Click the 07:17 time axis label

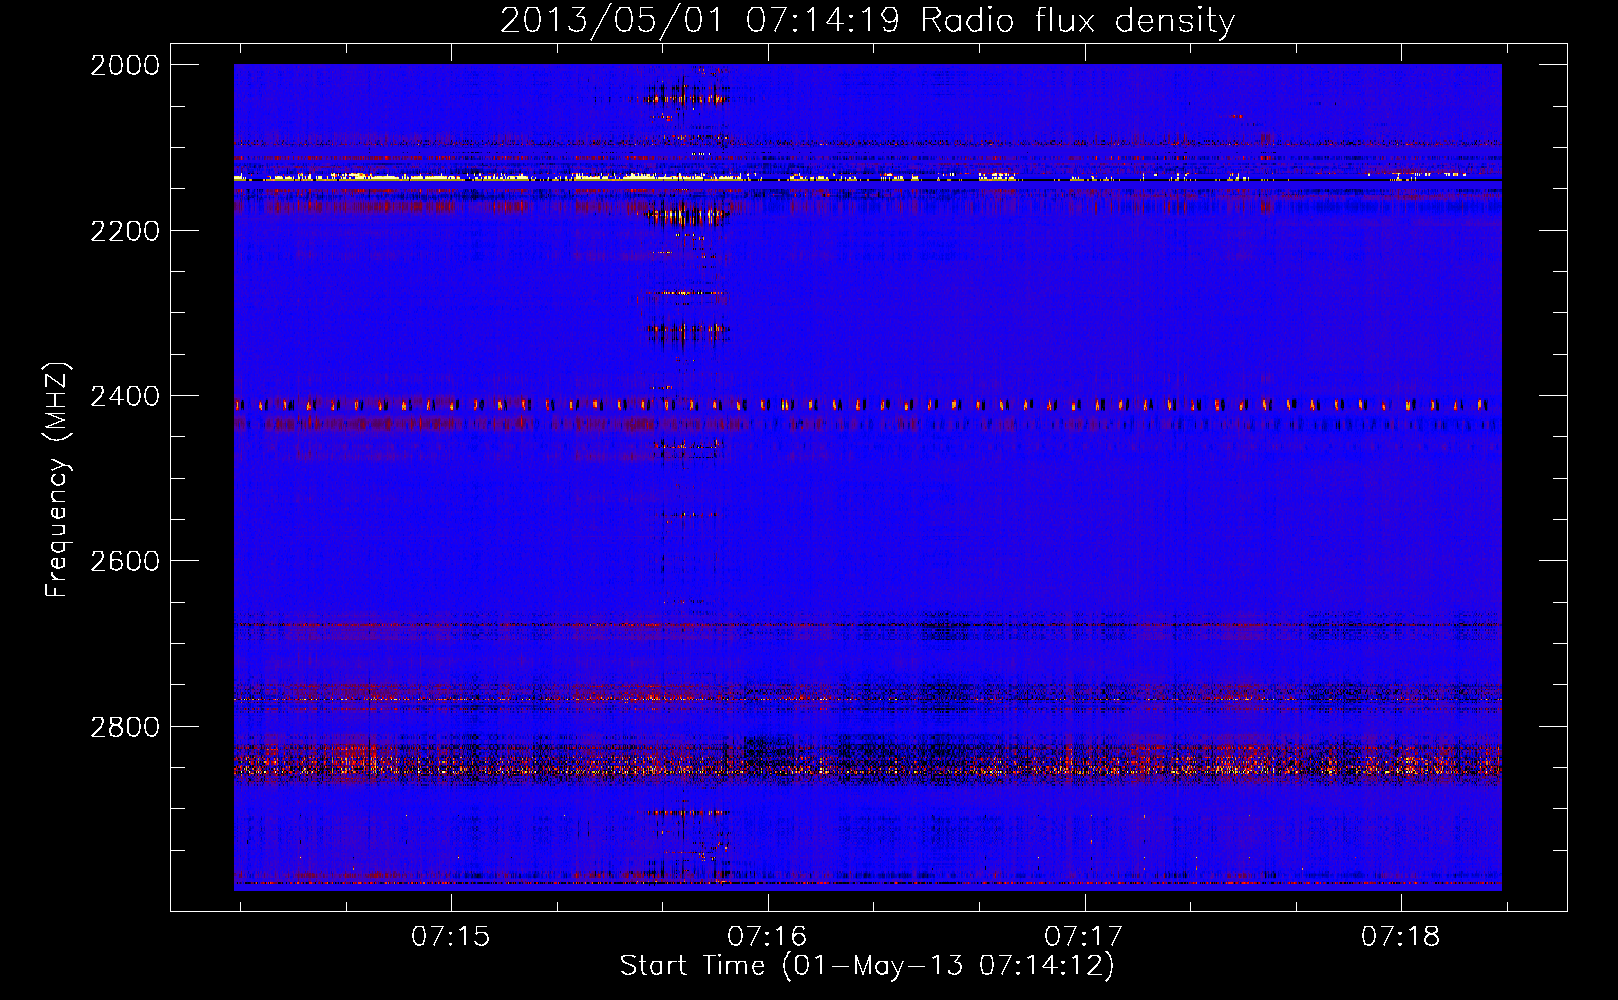pos(1084,936)
